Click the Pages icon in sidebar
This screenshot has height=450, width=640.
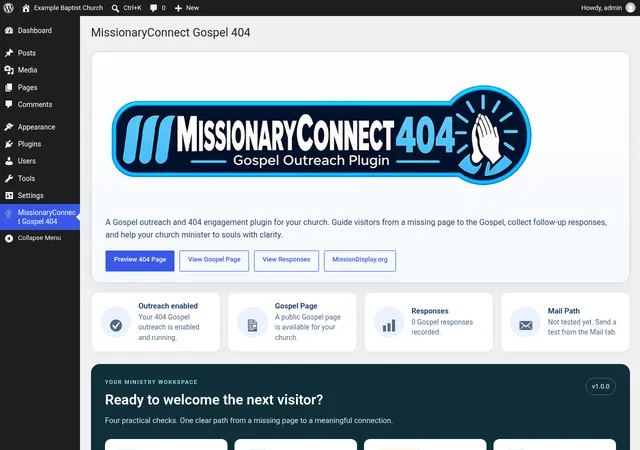(x=9, y=87)
